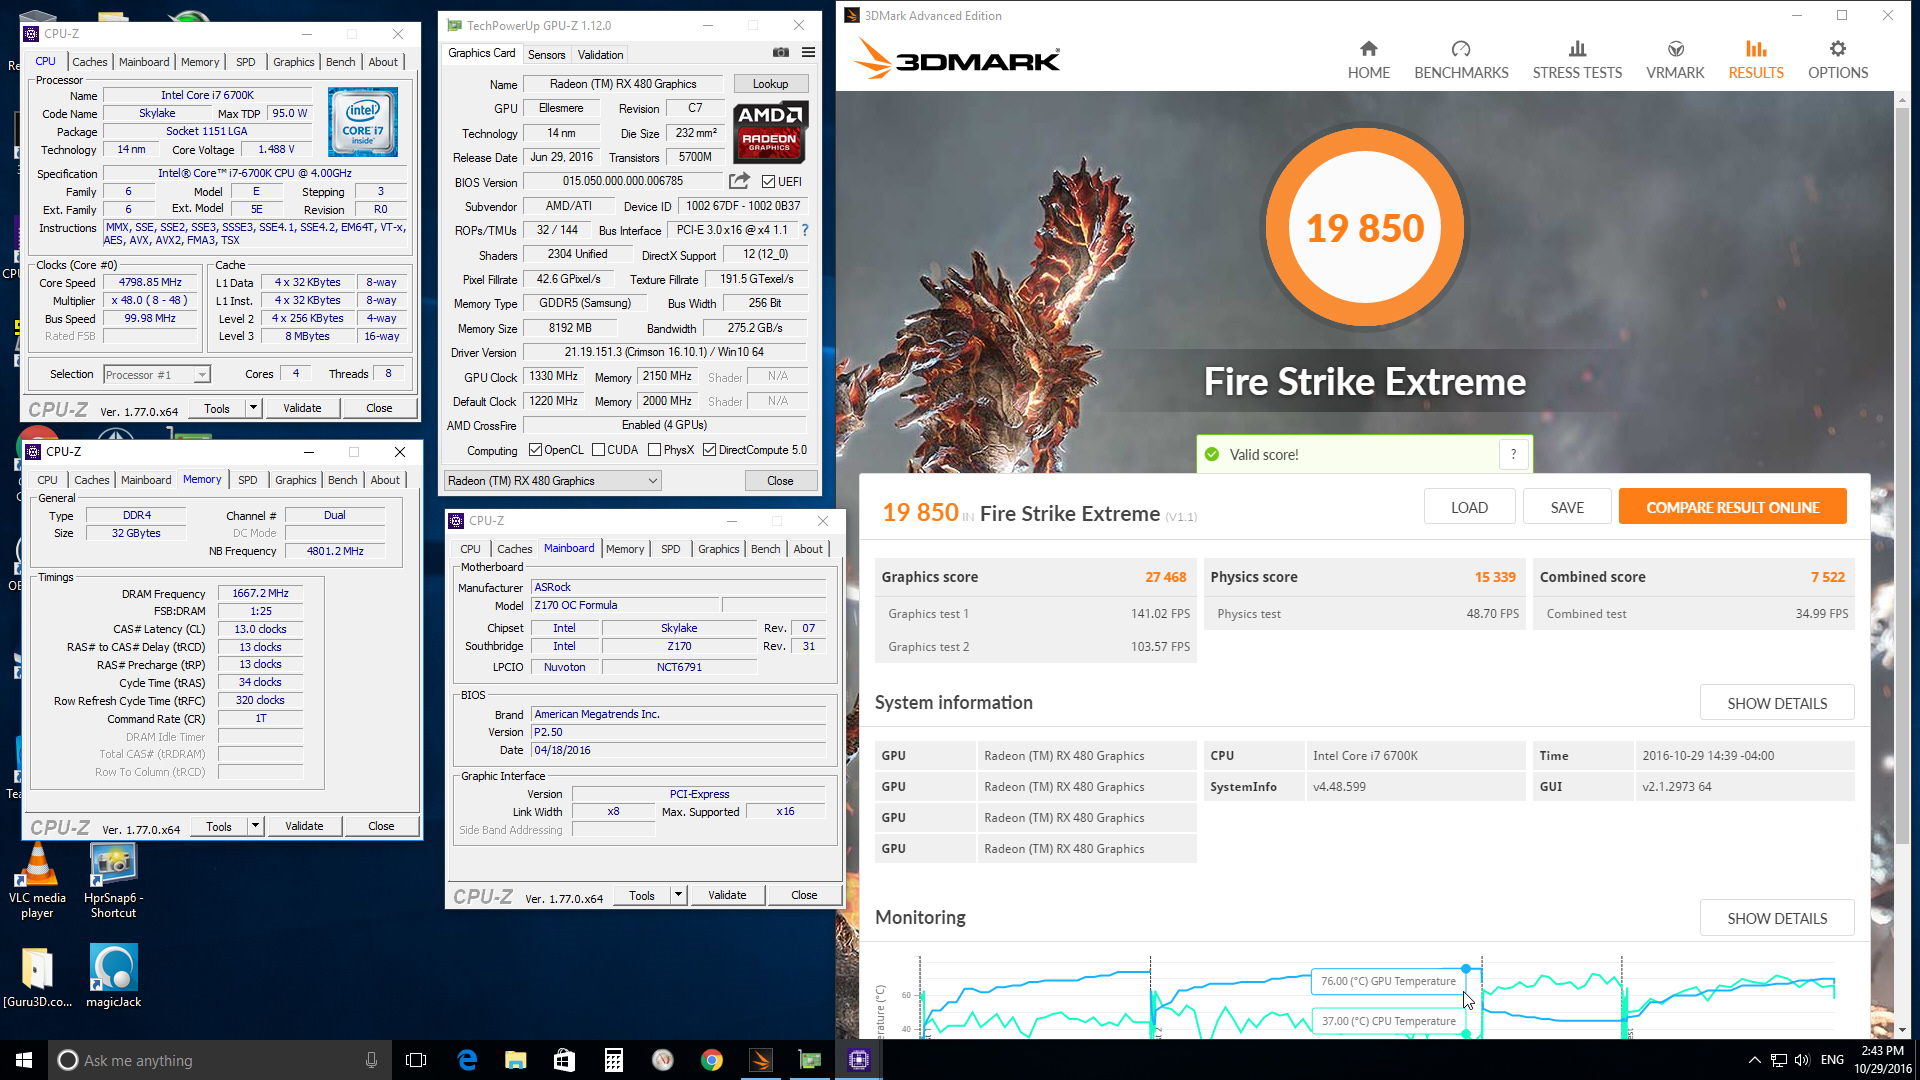Image resolution: width=1920 pixels, height=1080 pixels.
Task: Click GPU Temperature marker on monitoring graph
Action: point(1466,969)
